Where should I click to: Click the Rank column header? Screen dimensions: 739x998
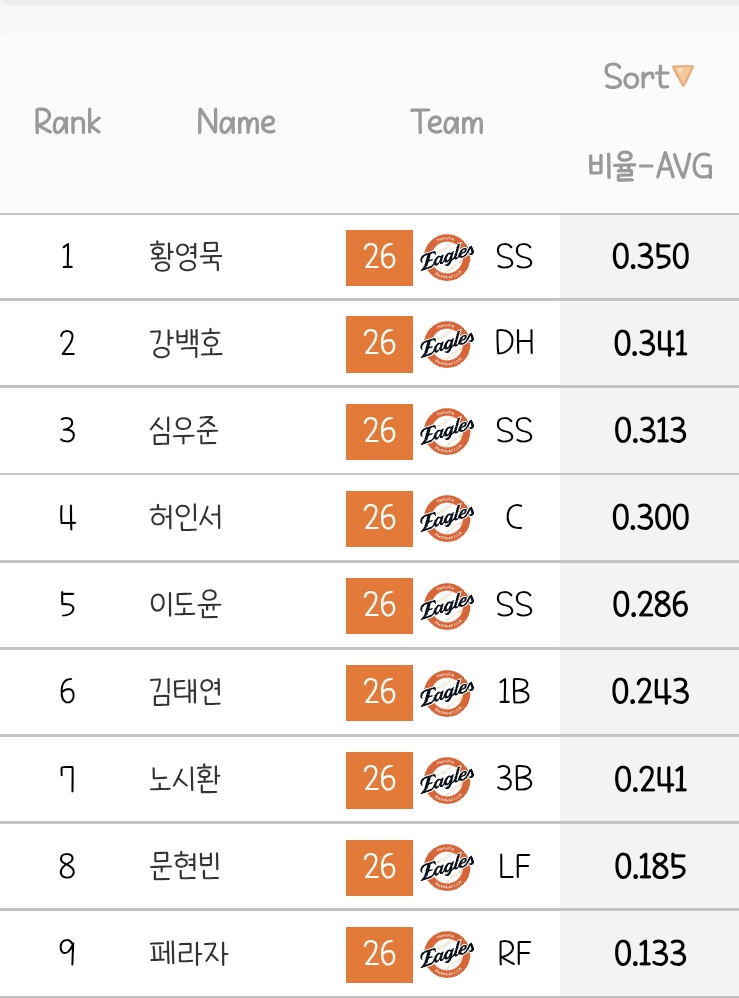pos(67,122)
